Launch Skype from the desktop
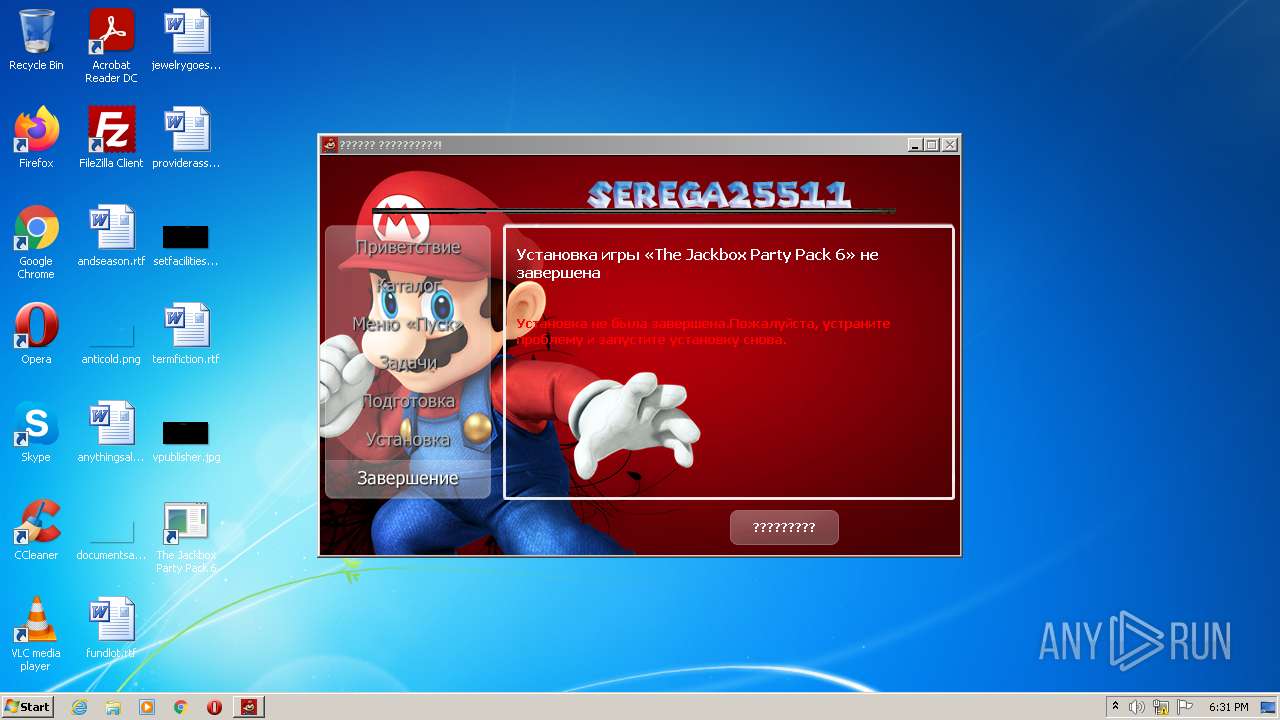Image resolution: width=1280 pixels, height=720 pixels. click(36, 431)
